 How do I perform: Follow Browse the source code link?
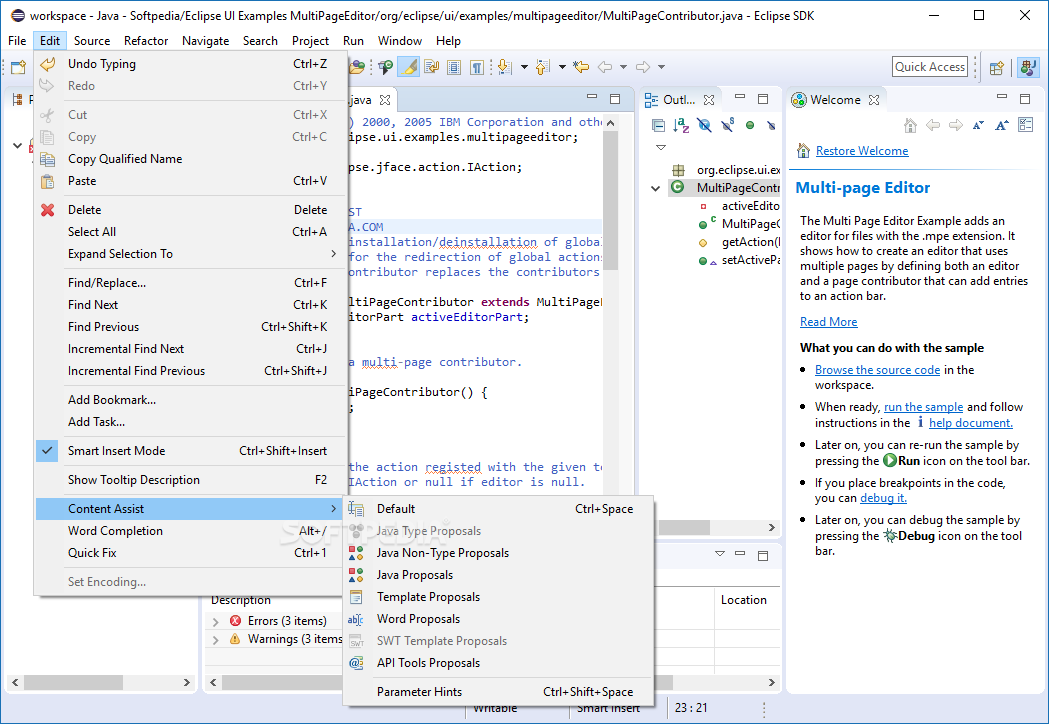click(877, 370)
